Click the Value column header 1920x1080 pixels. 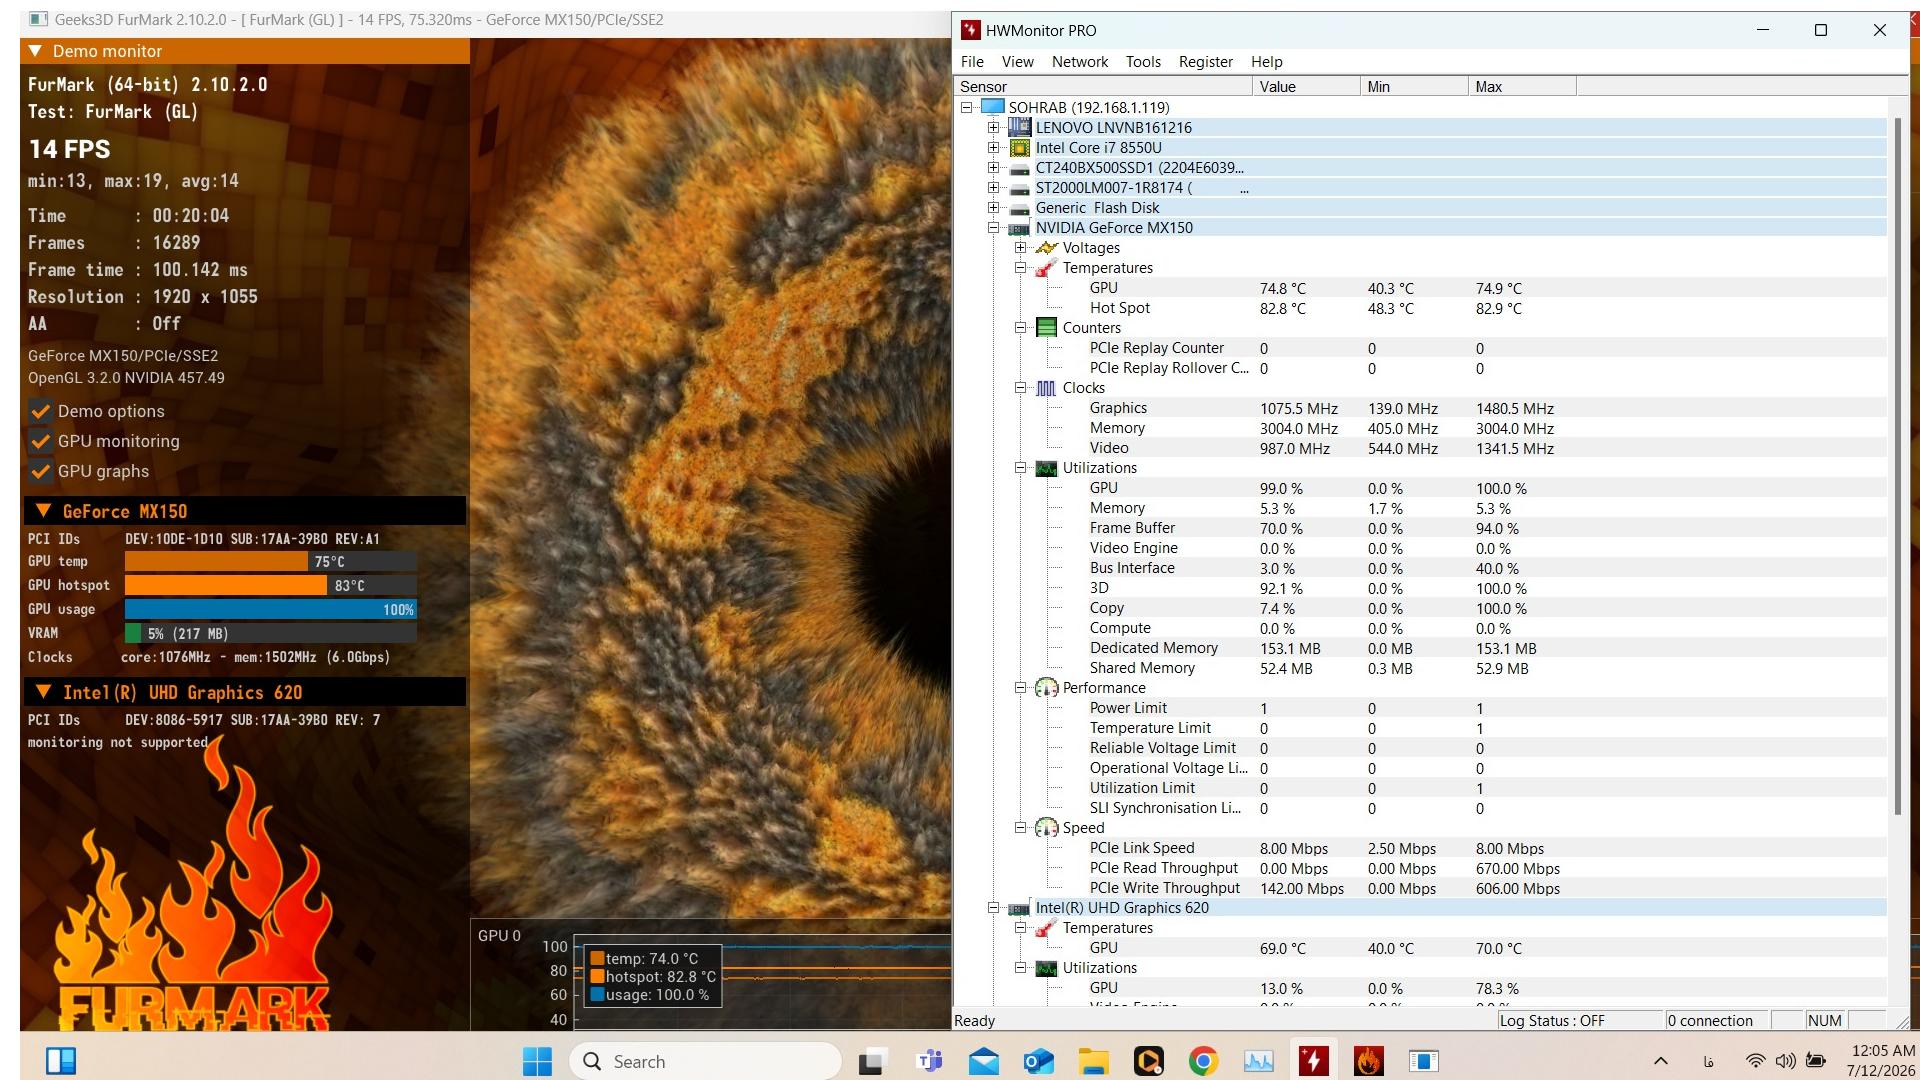click(1306, 87)
